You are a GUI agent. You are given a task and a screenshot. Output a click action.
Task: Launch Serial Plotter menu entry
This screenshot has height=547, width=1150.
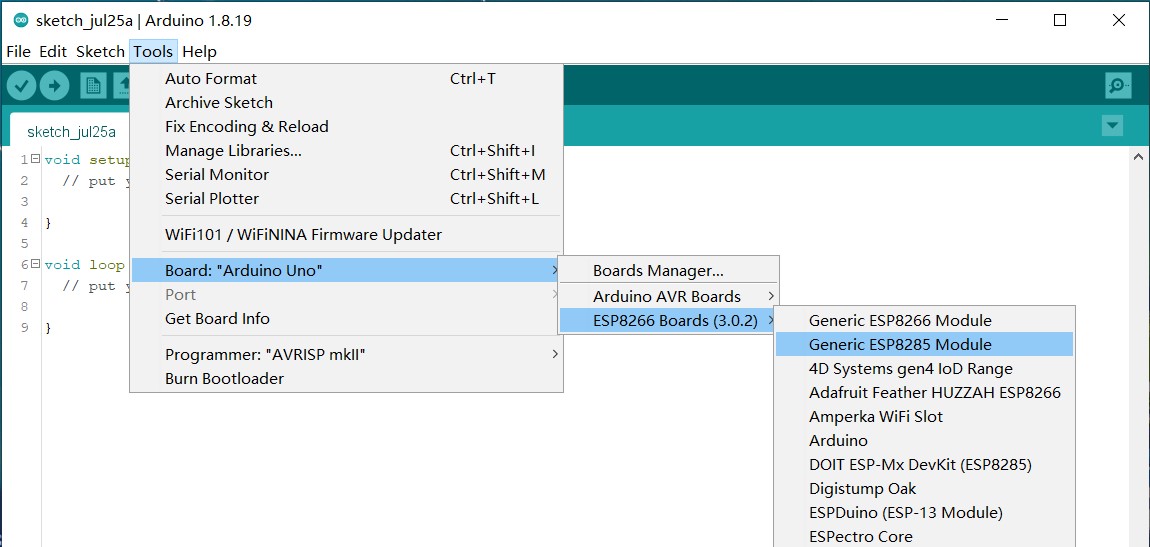pos(346,199)
